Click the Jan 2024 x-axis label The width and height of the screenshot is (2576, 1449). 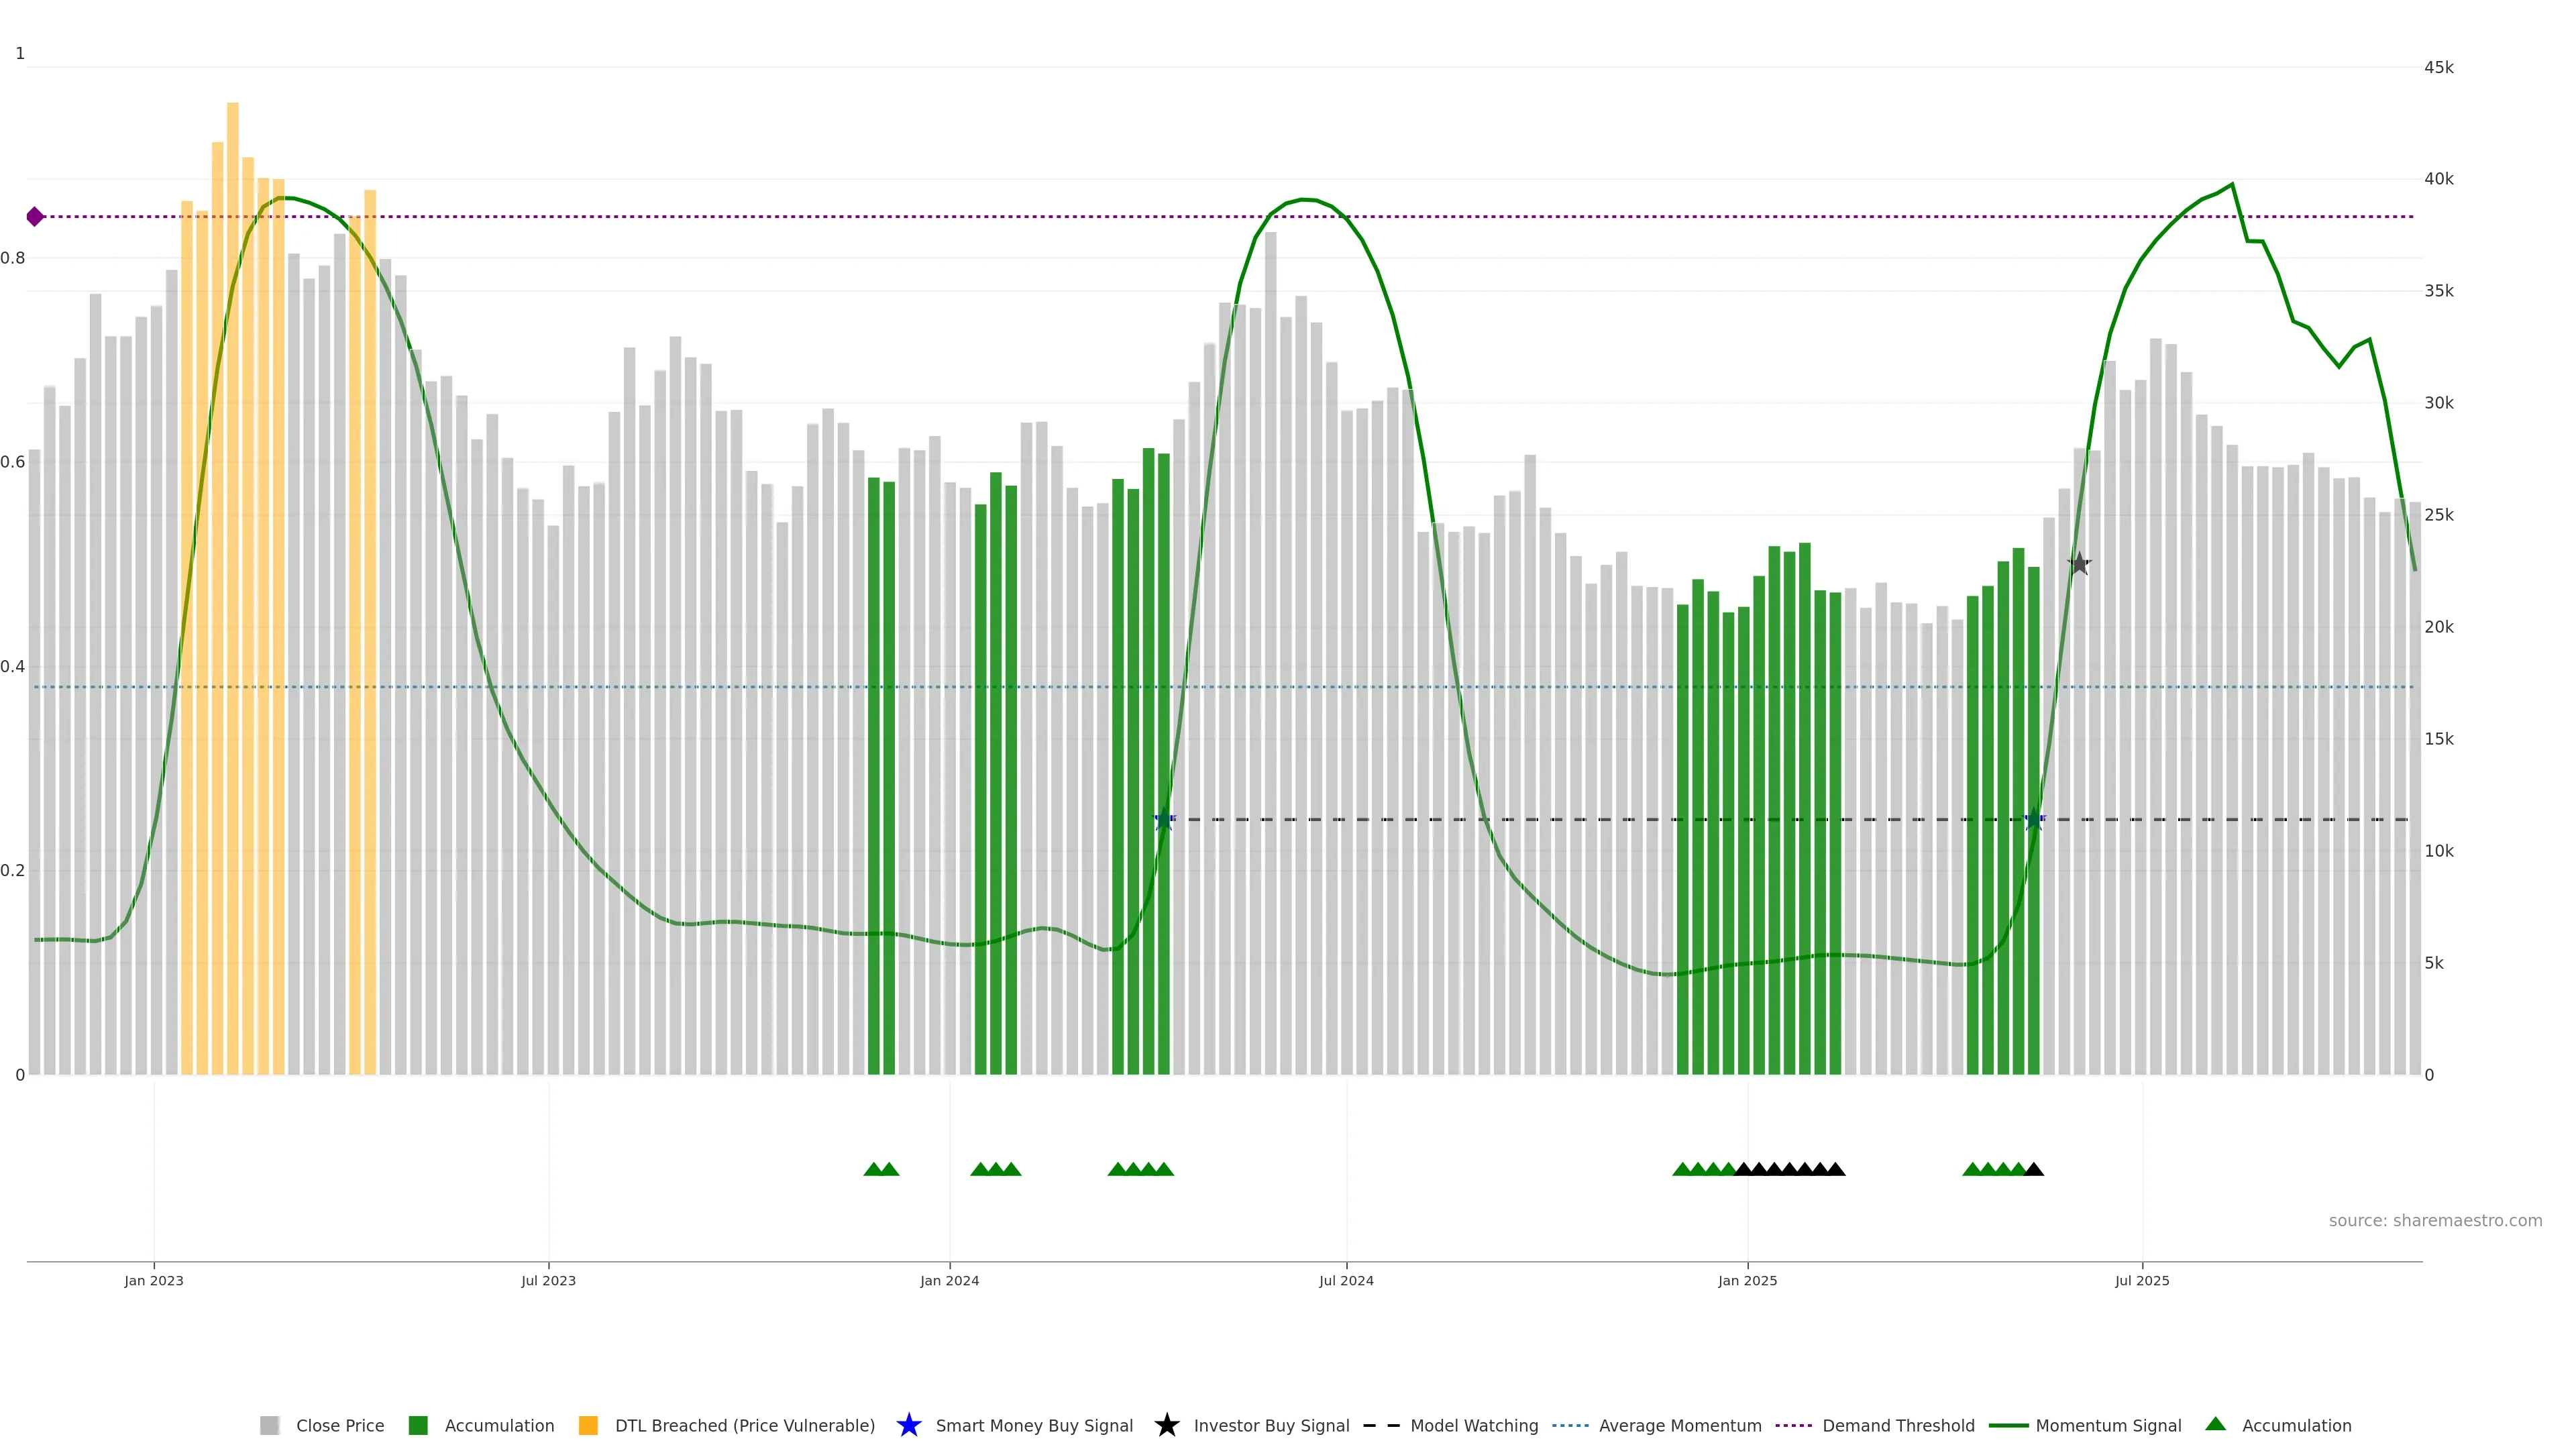pyautogui.click(x=949, y=1280)
